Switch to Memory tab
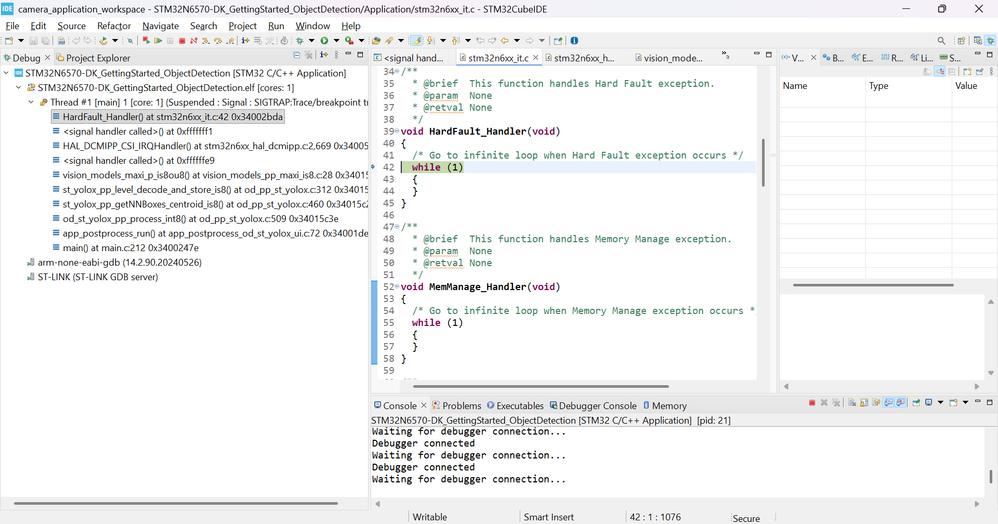 664,406
